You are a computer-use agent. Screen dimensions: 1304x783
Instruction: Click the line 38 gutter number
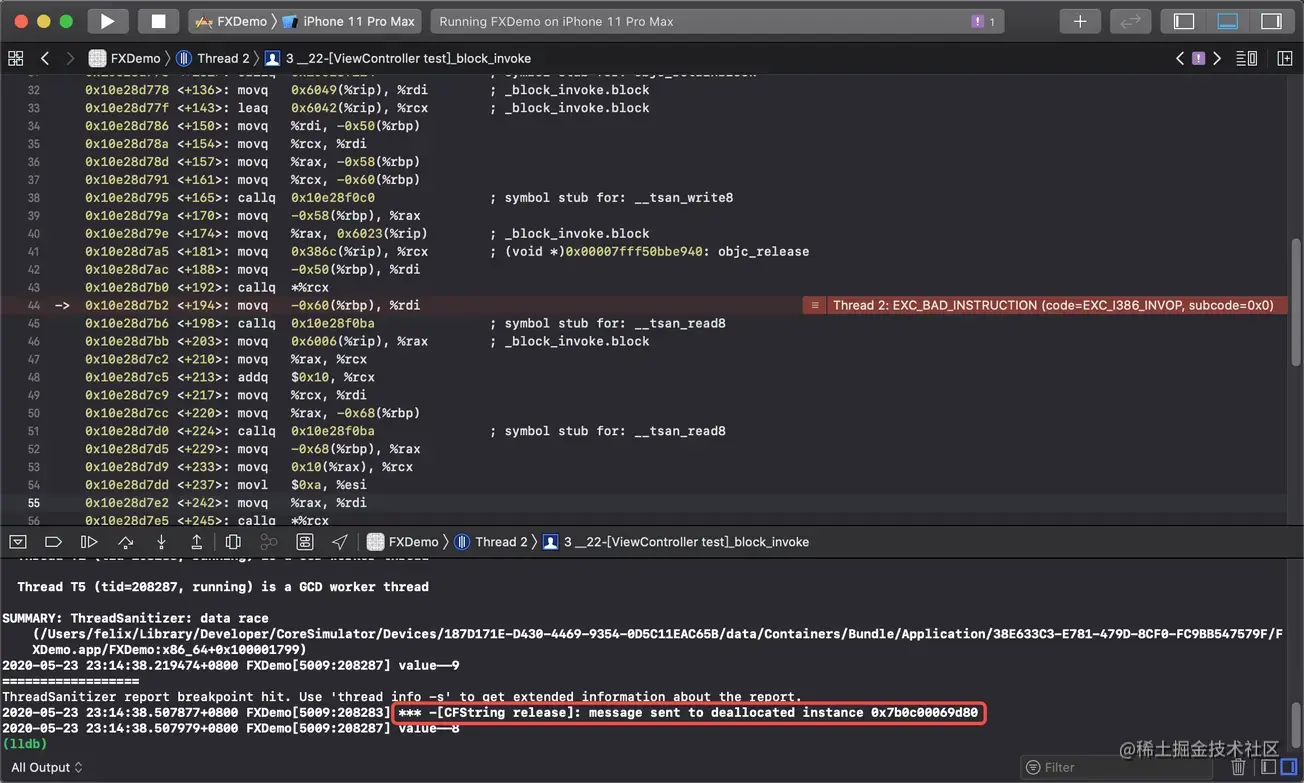(x=34, y=197)
